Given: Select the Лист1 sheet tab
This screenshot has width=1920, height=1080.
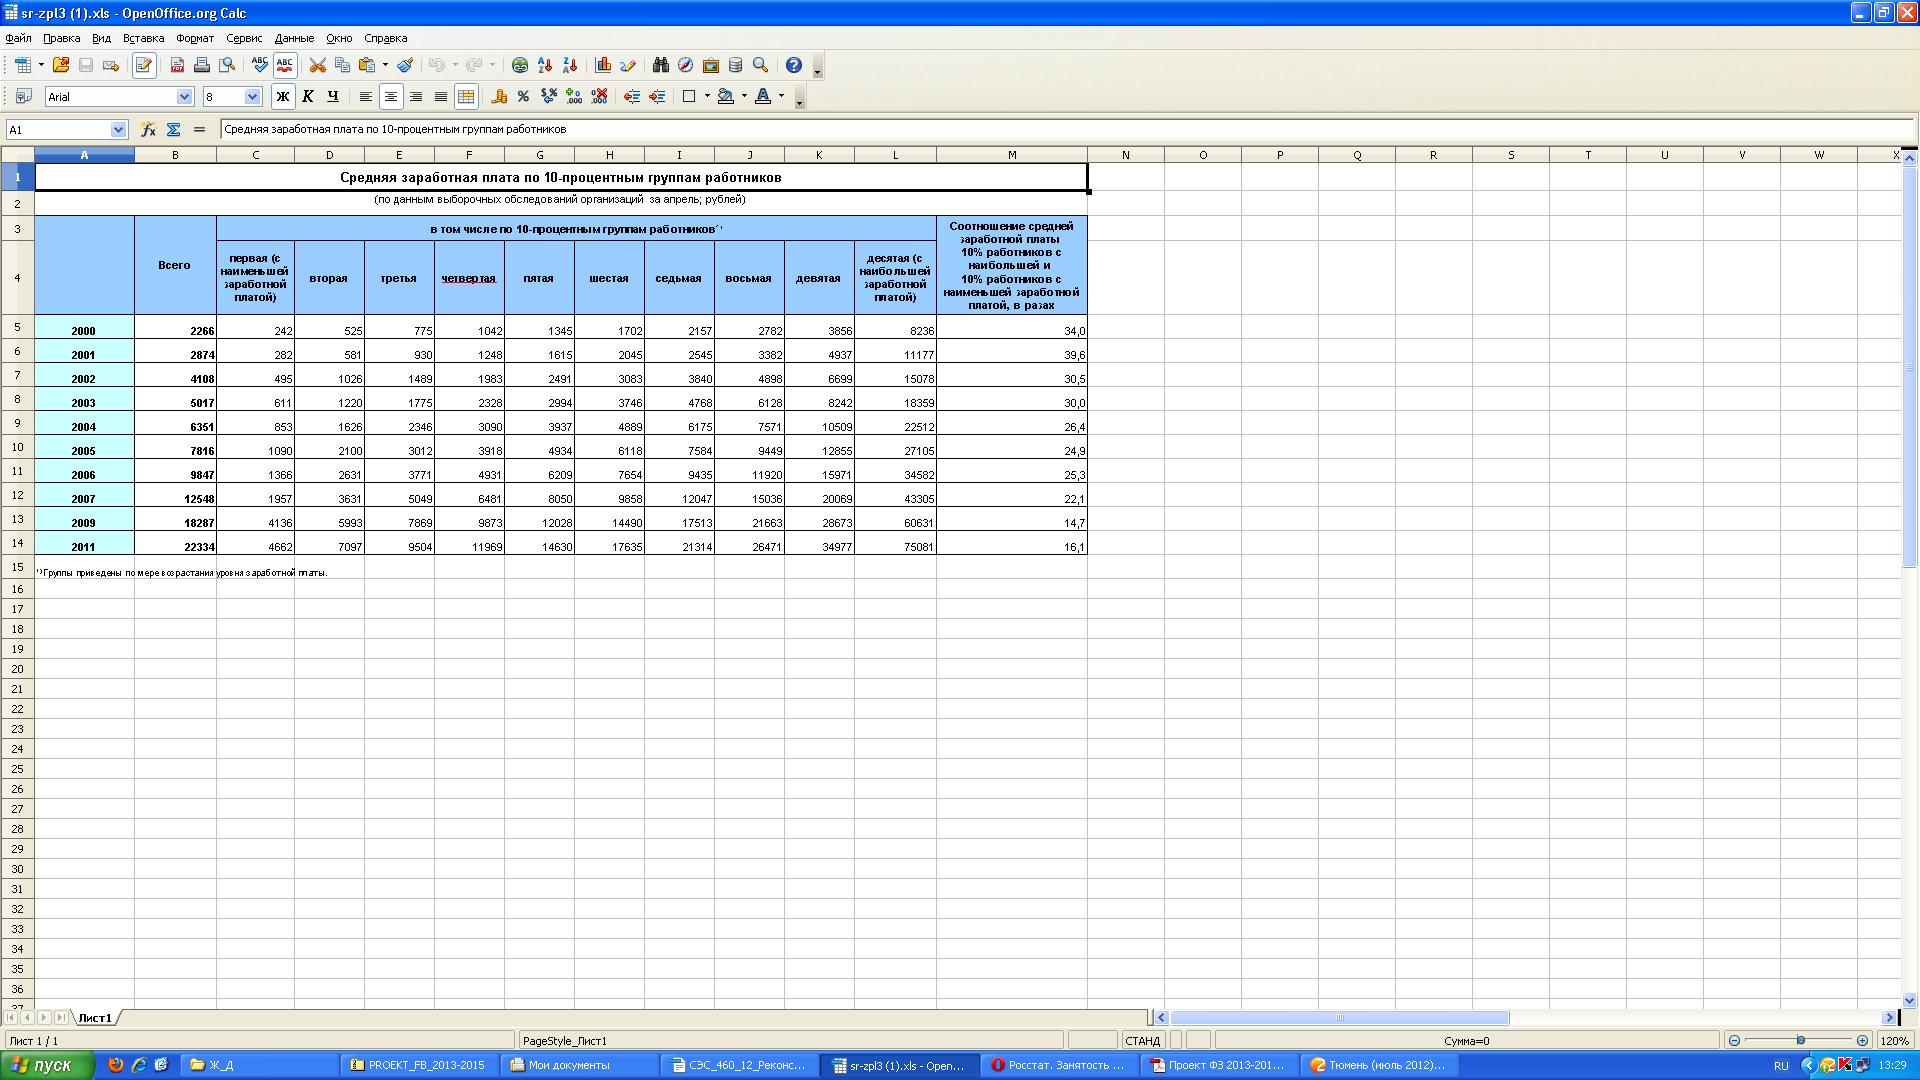Looking at the screenshot, I should (x=95, y=1017).
